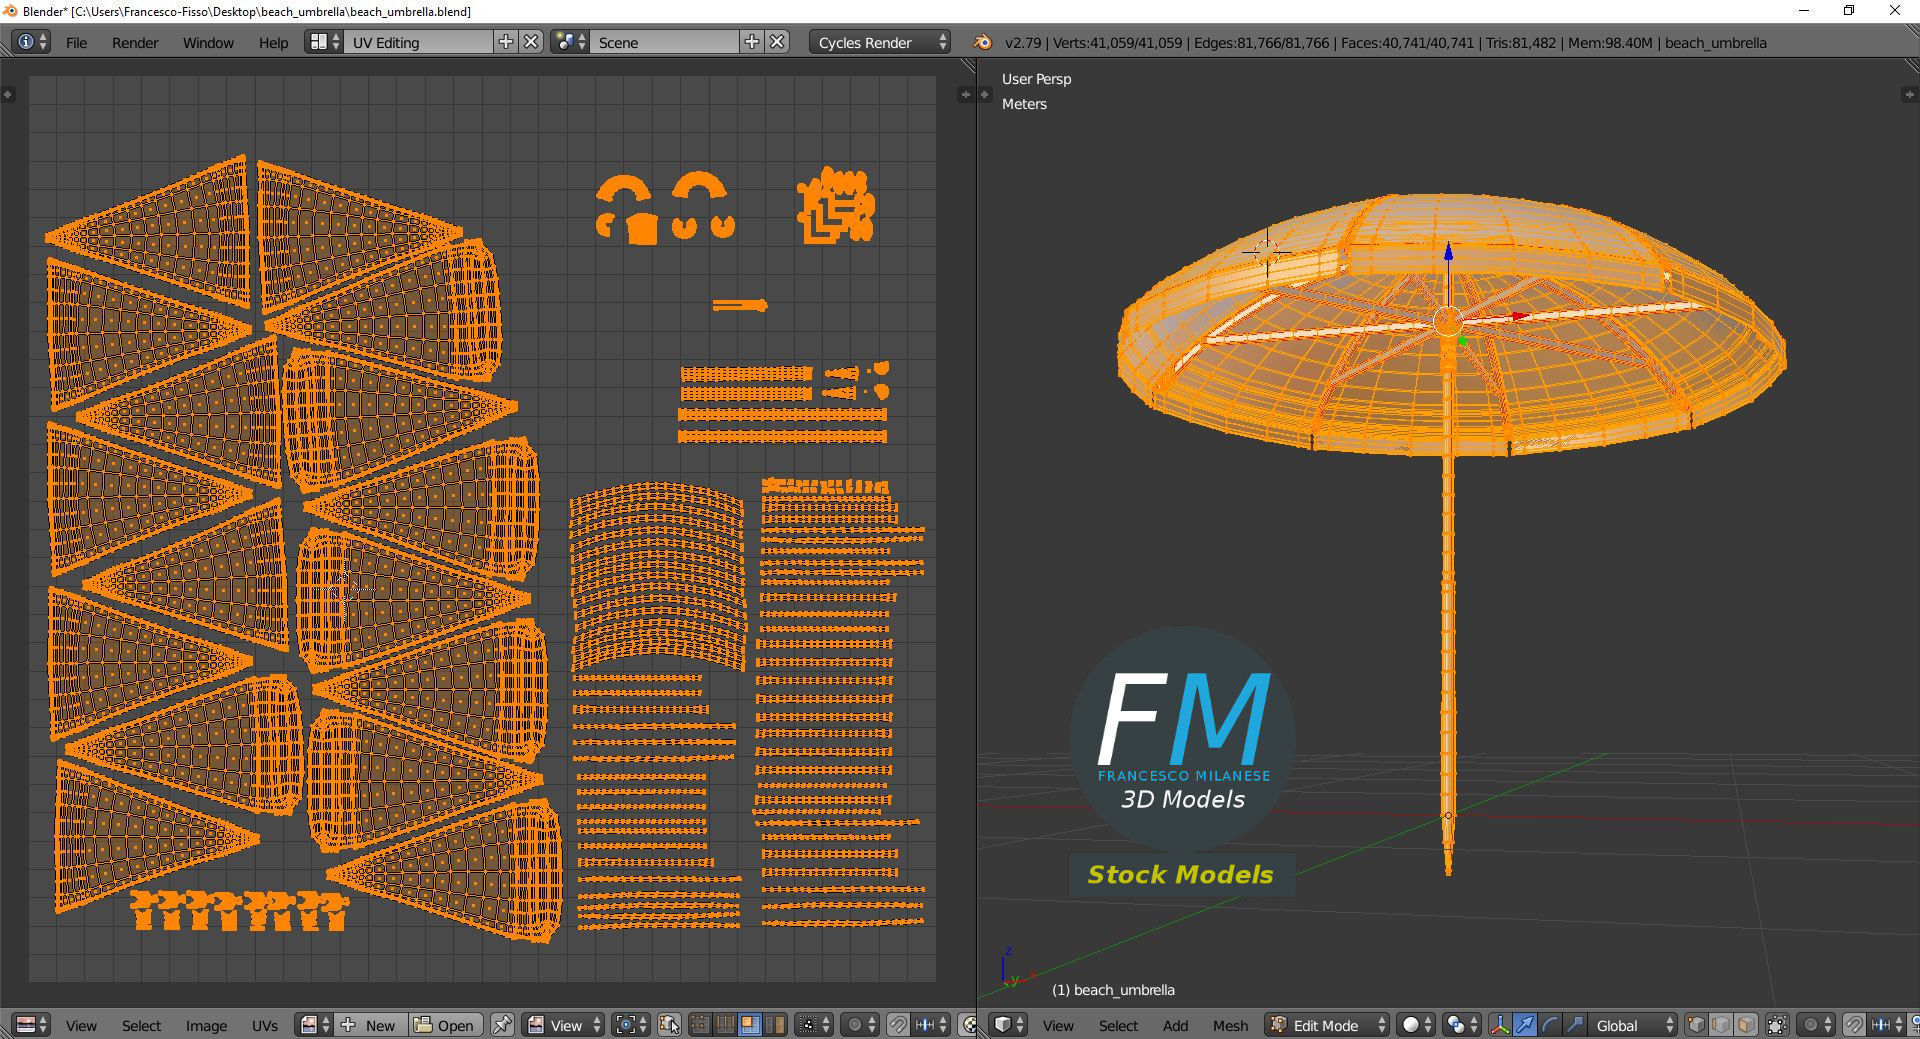The width and height of the screenshot is (1920, 1039).
Task: Open the 3D view Select menu
Action: click(x=1118, y=1026)
